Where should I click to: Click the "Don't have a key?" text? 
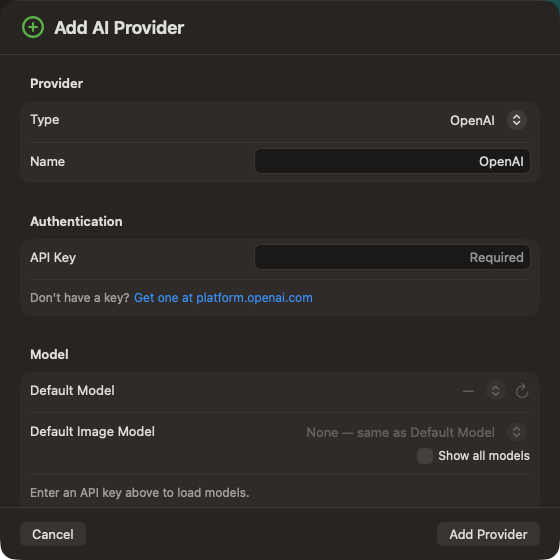80,298
